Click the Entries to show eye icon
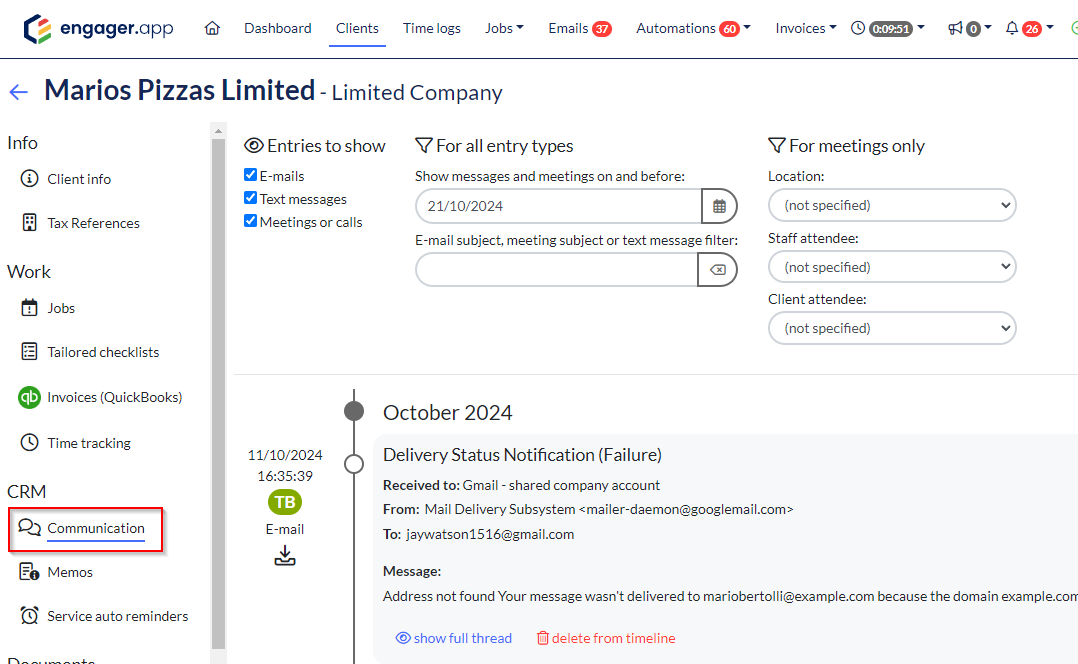 254,146
